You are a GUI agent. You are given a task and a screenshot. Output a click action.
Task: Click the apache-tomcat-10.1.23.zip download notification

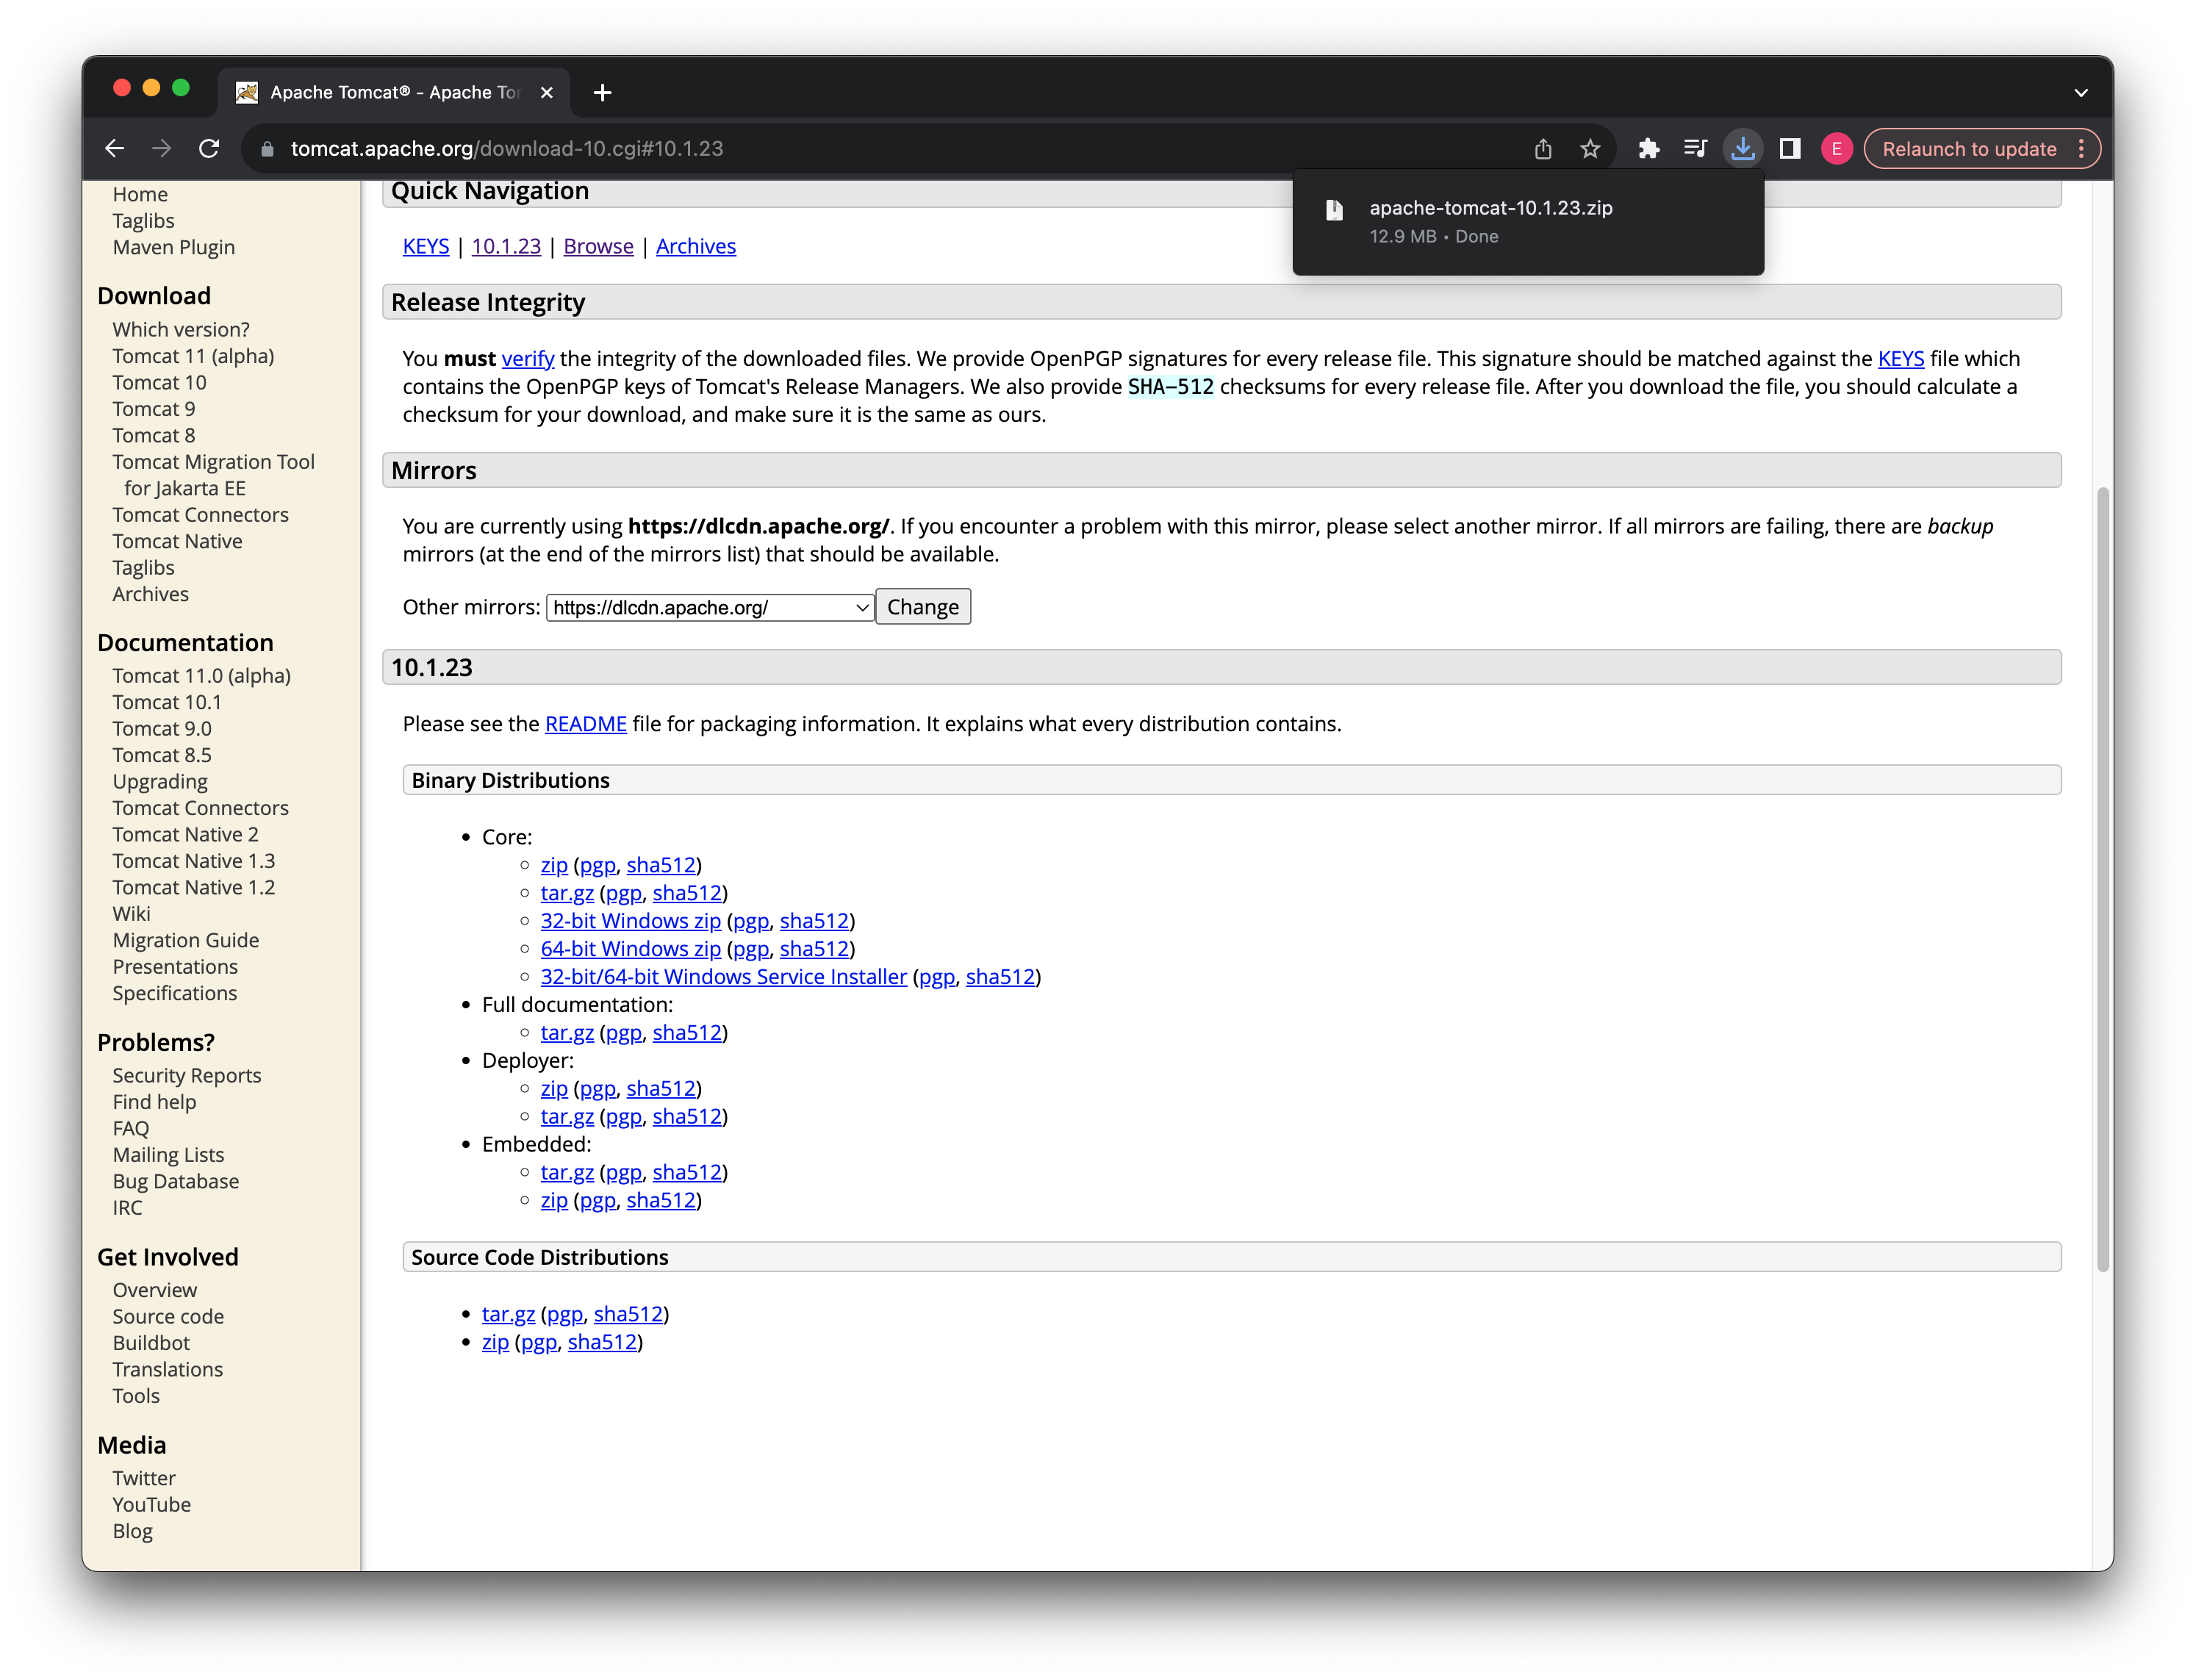coord(1529,220)
